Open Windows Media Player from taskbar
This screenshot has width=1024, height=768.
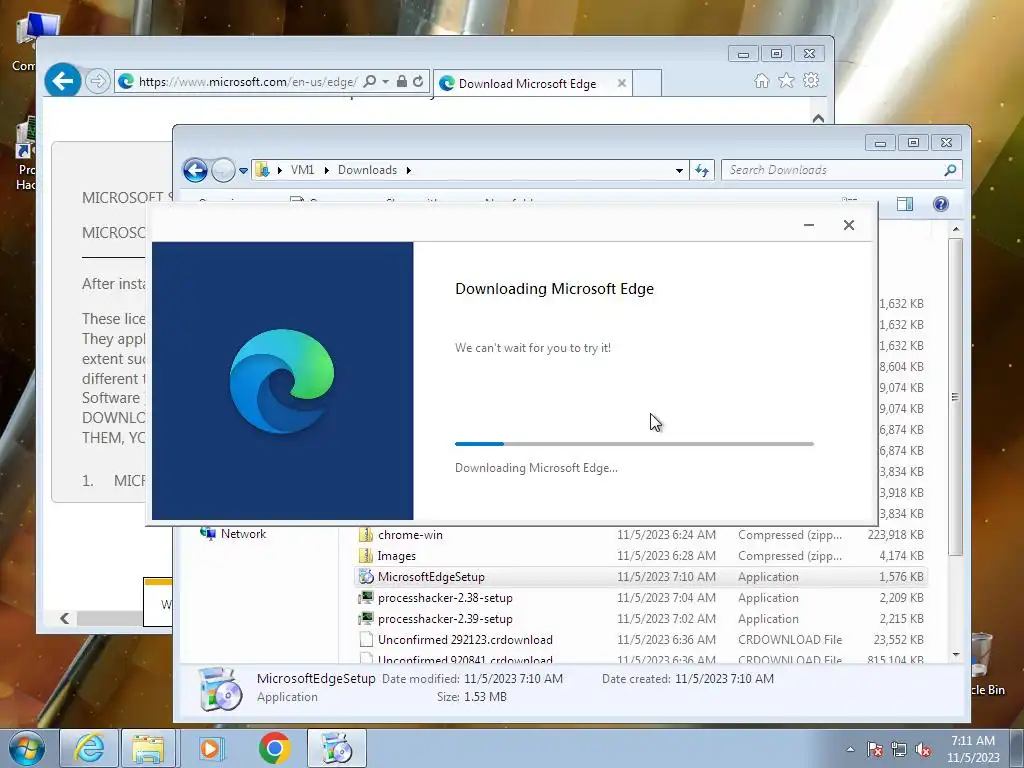click(x=210, y=748)
